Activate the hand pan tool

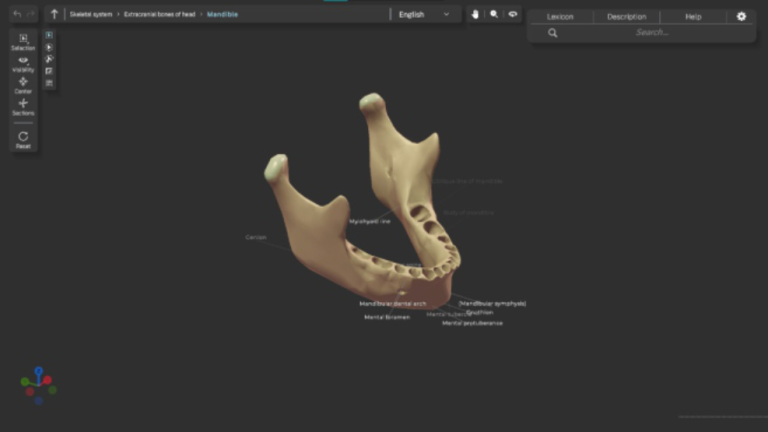pyautogui.click(x=476, y=15)
